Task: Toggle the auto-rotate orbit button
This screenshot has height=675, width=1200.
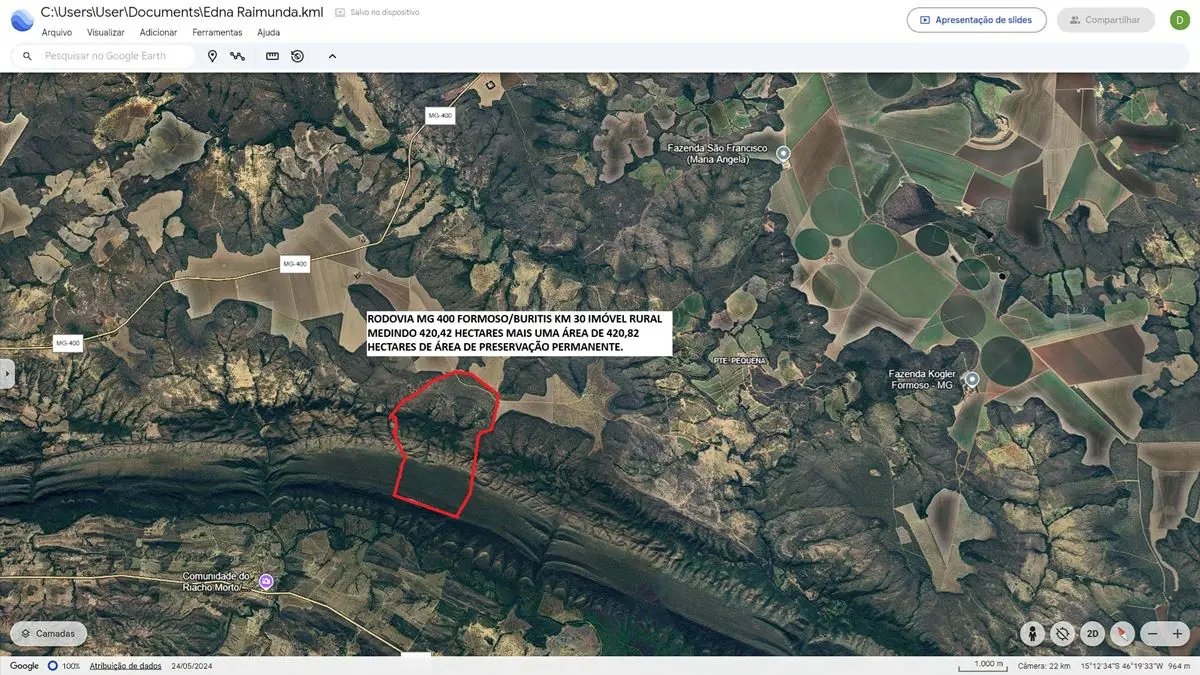Action: [x=1063, y=633]
